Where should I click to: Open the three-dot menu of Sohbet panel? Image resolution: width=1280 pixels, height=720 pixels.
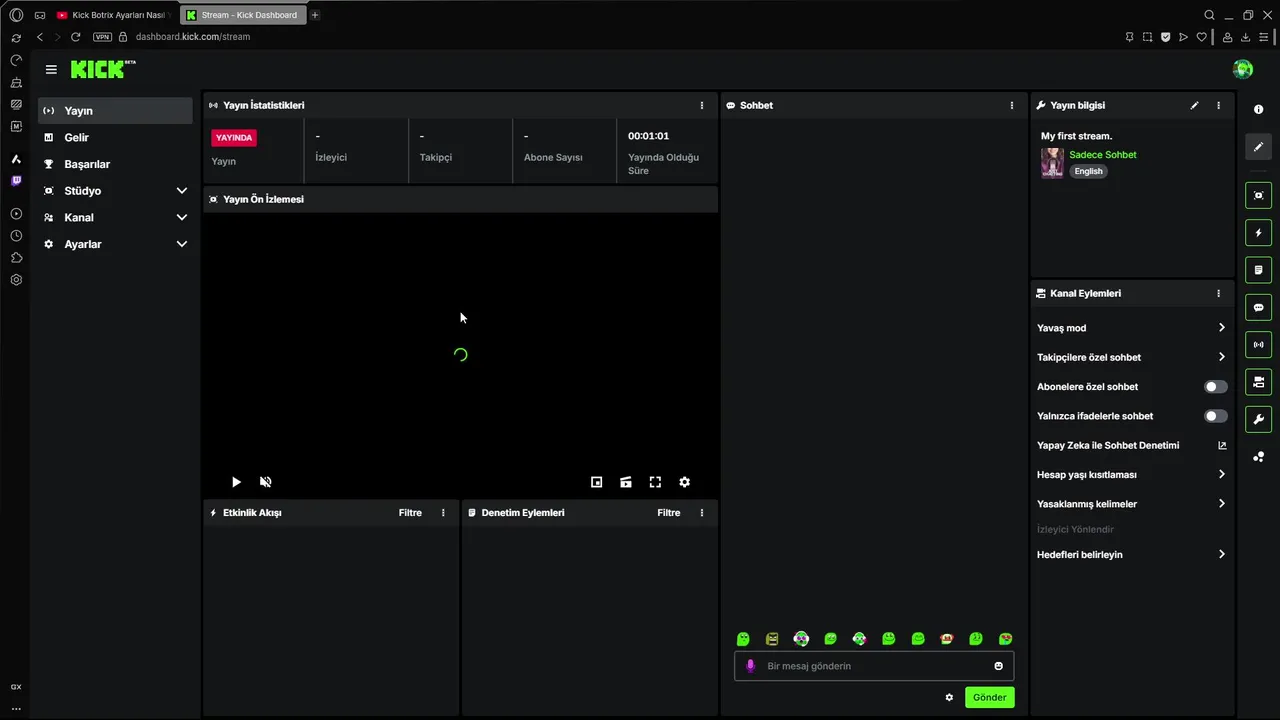click(x=1012, y=105)
